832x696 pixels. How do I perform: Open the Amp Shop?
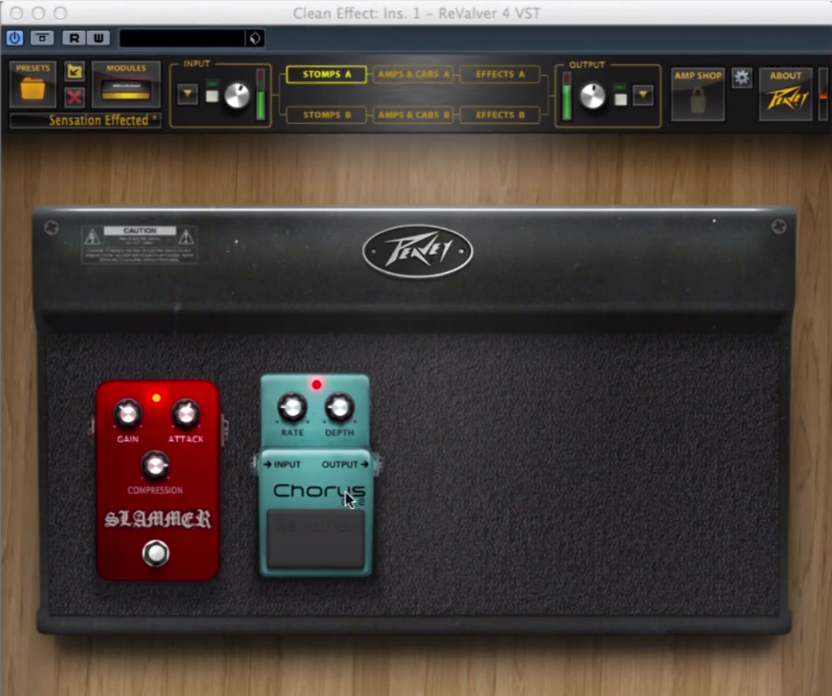[698, 94]
